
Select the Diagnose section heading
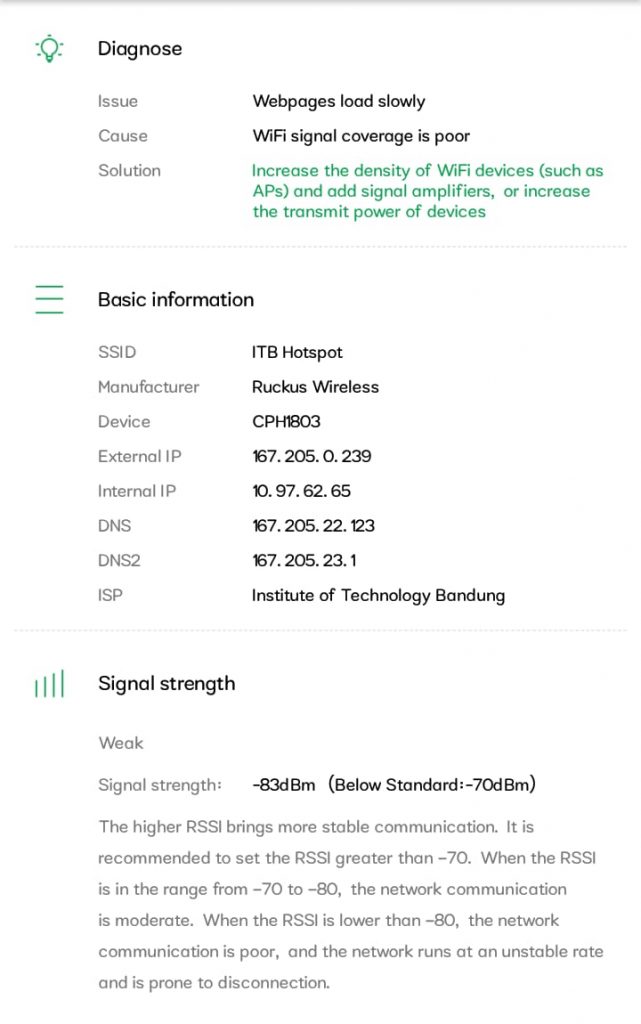pyautogui.click(x=140, y=48)
